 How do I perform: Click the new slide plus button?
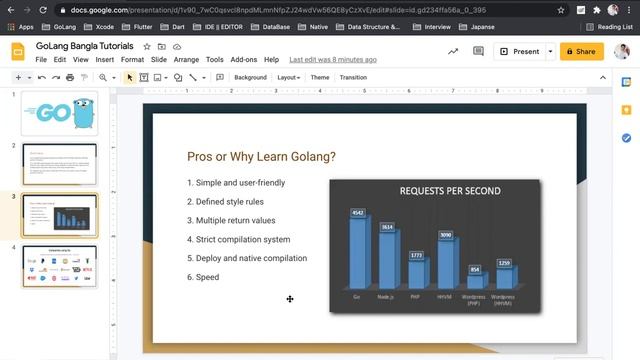click(x=18, y=78)
